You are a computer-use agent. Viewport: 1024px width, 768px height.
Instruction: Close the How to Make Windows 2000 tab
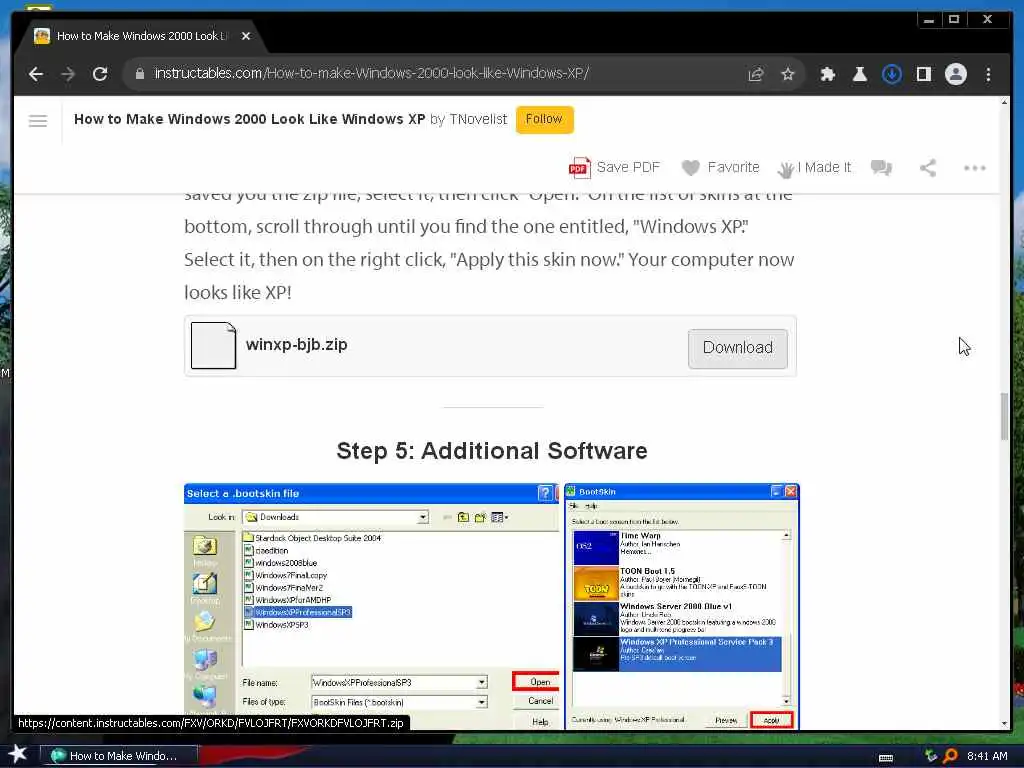click(246, 36)
